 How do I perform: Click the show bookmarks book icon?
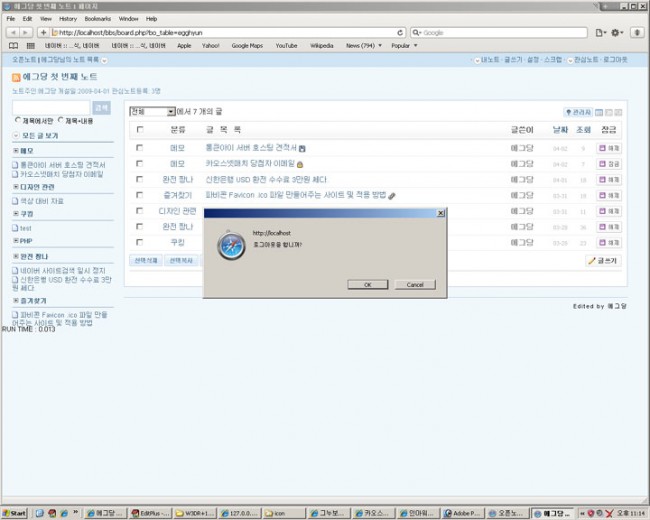14,45
